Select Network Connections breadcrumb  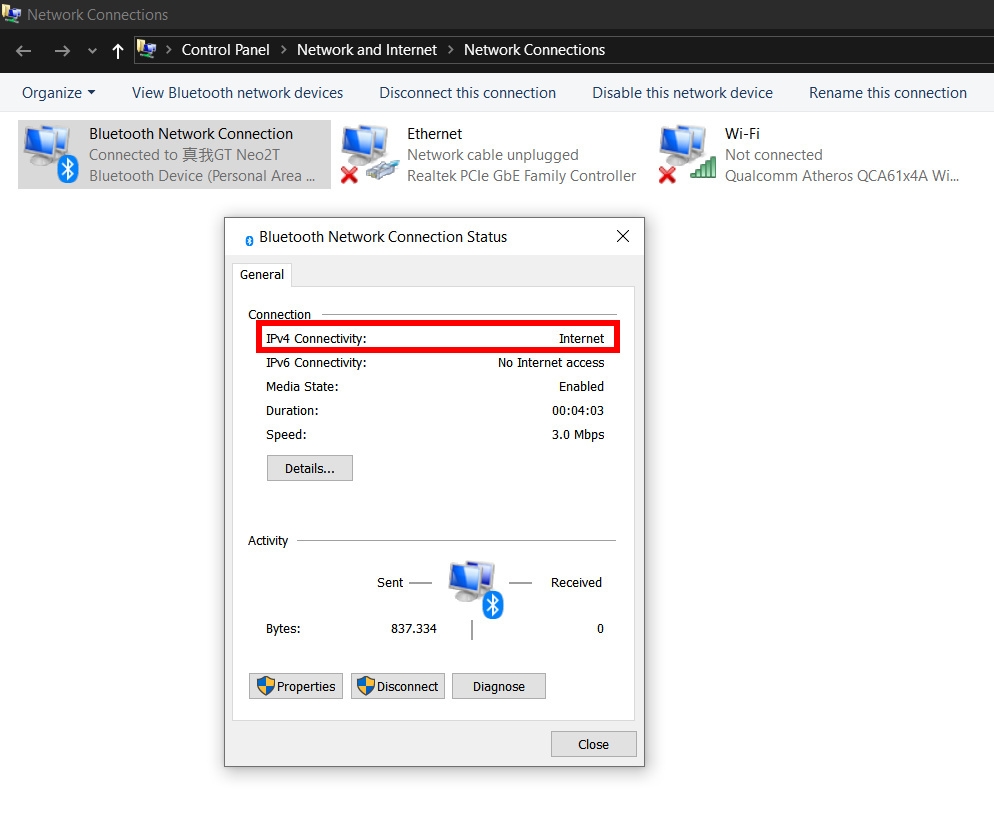pyautogui.click(x=534, y=49)
